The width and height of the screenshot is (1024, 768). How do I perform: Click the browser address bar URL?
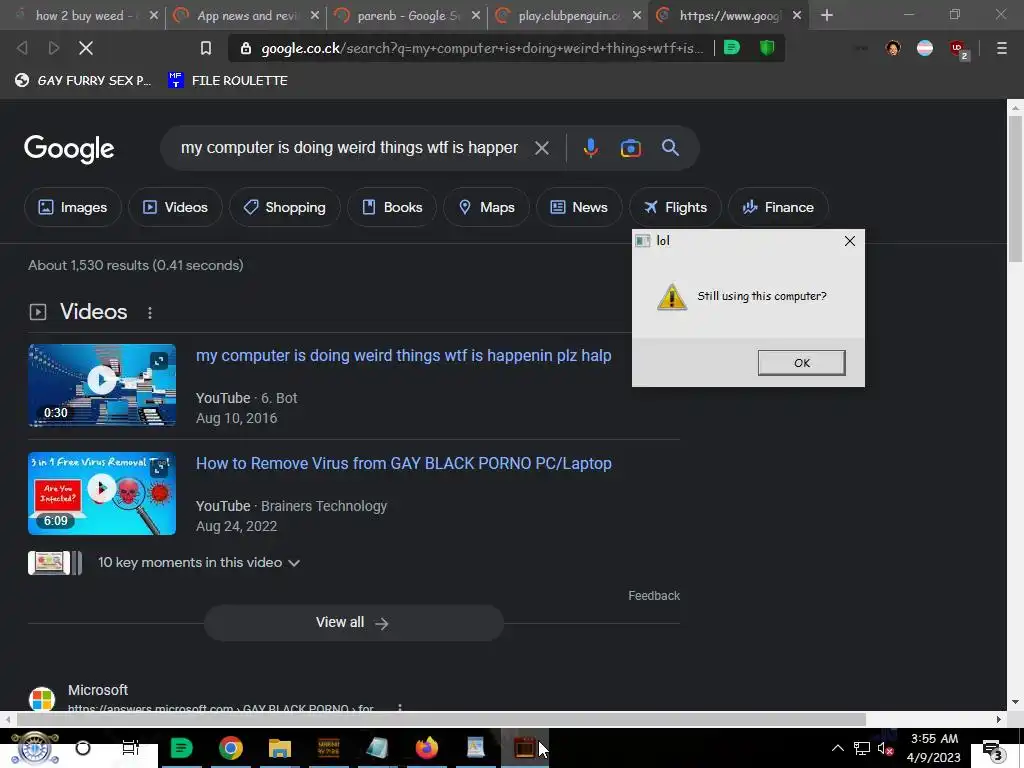(x=482, y=48)
